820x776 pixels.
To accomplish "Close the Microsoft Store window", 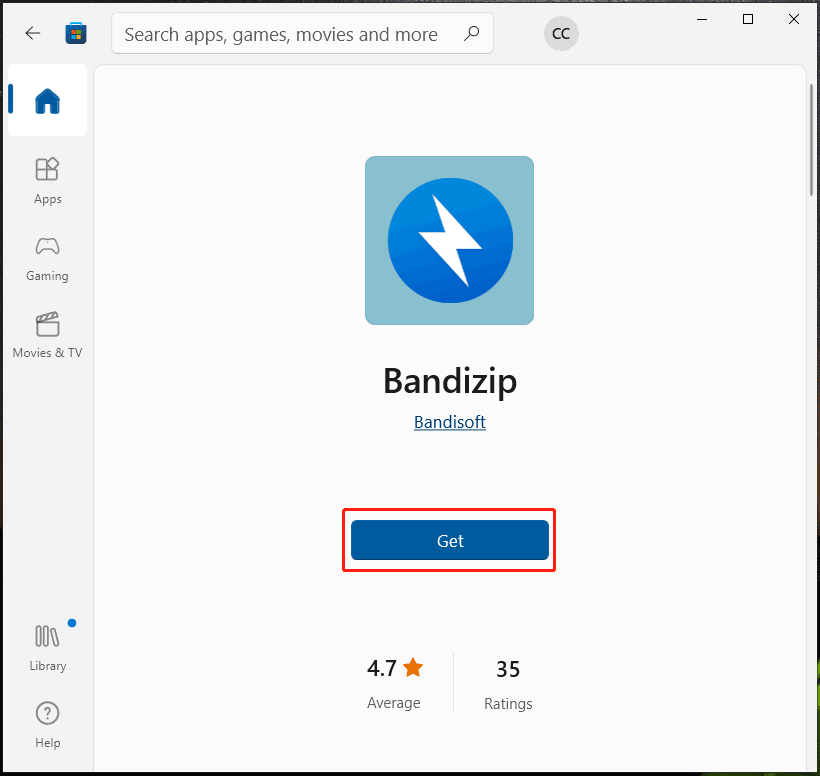I will click(x=793, y=19).
